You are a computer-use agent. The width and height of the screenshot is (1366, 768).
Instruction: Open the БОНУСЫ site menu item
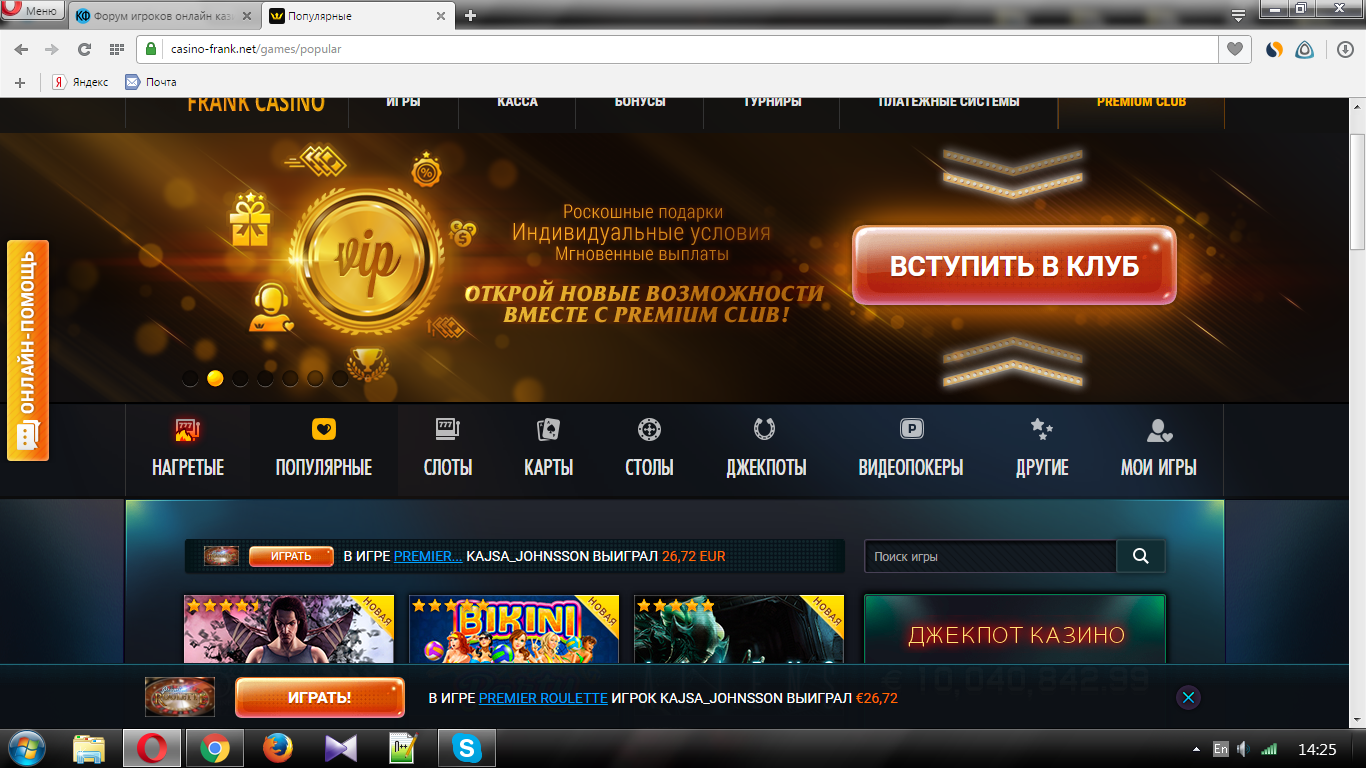click(640, 102)
